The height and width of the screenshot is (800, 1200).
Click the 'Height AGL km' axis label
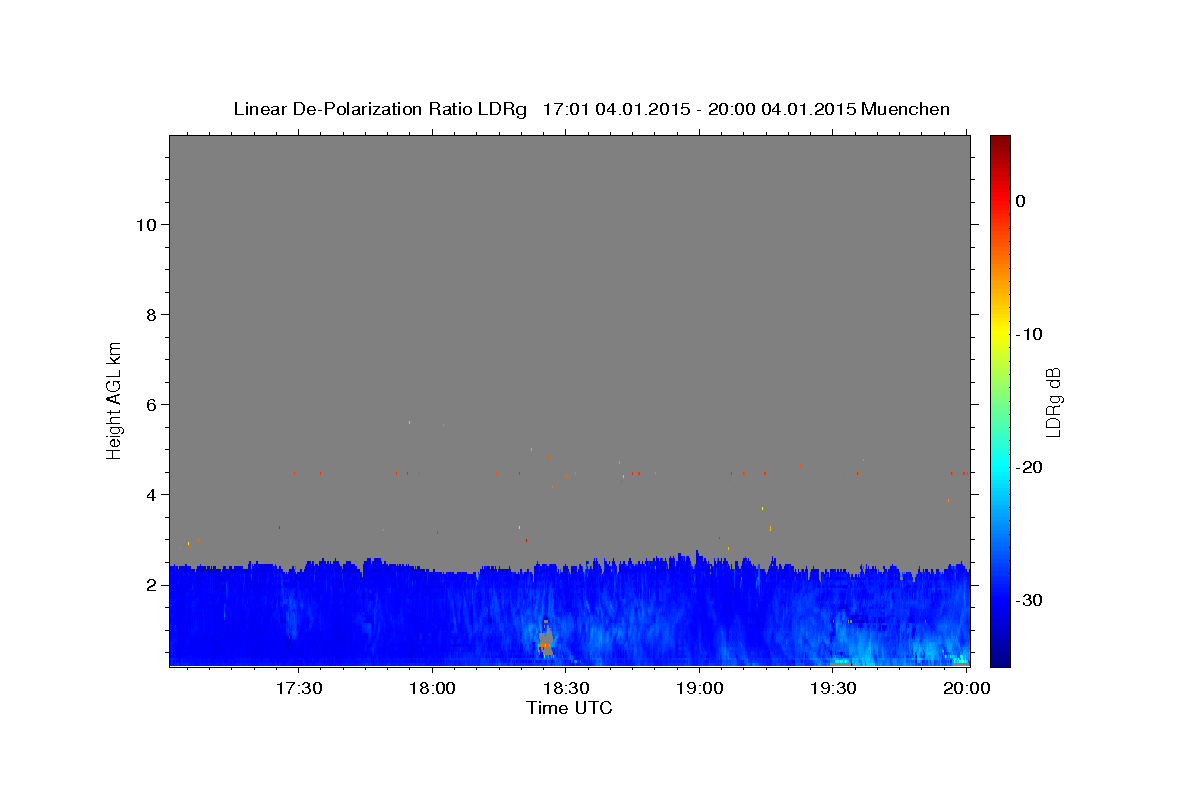click(x=114, y=399)
